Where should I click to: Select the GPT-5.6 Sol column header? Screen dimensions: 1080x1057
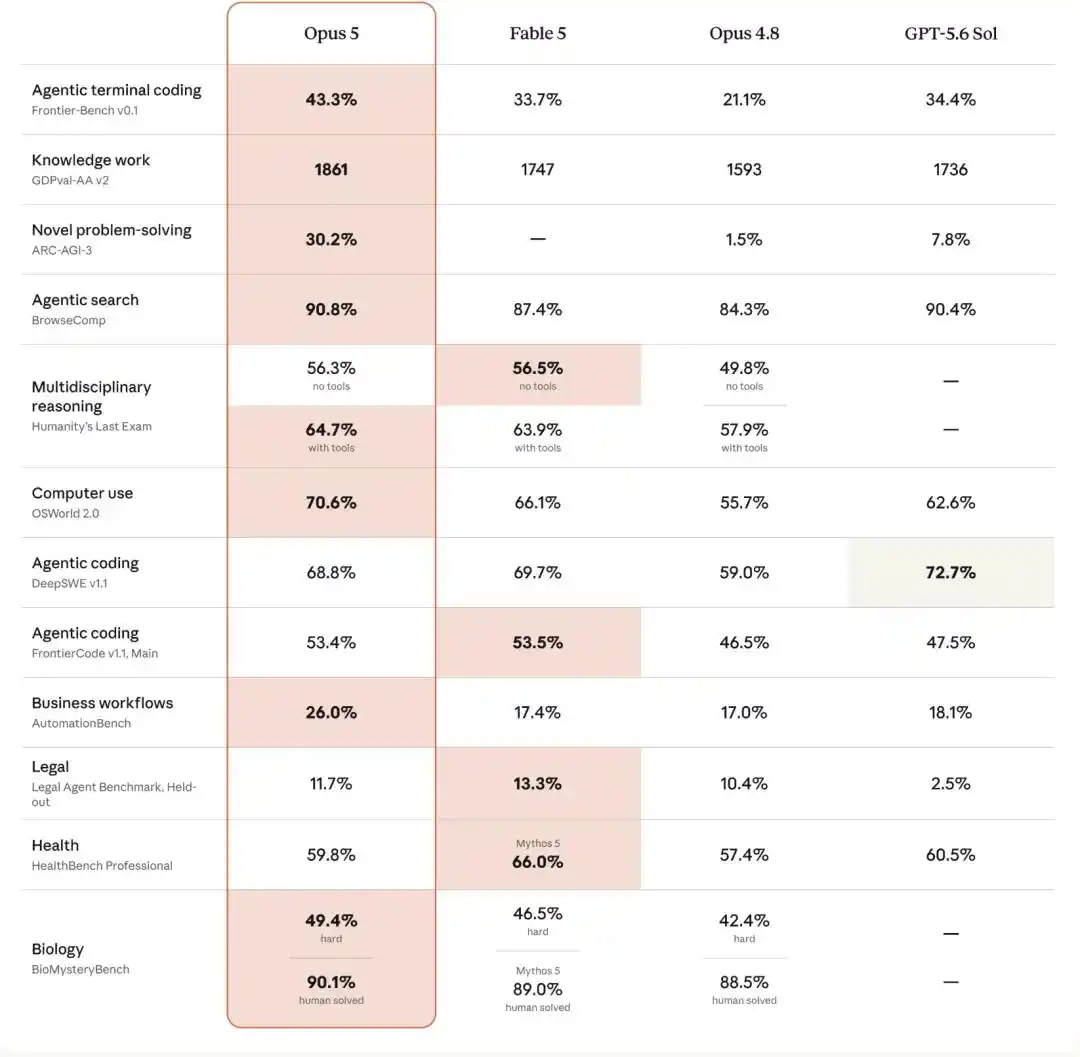pos(951,33)
